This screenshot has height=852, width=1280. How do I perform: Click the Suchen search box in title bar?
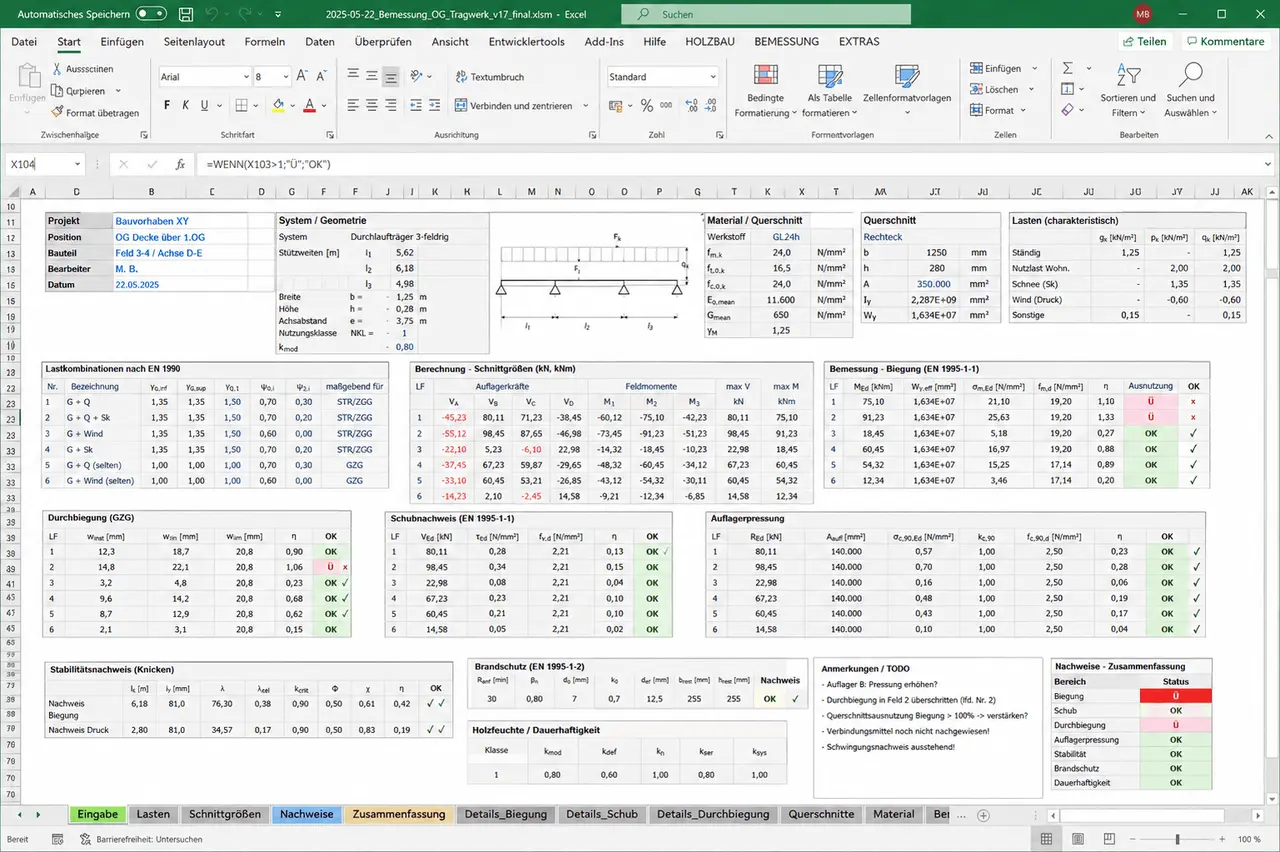click(x=766, y=14)
